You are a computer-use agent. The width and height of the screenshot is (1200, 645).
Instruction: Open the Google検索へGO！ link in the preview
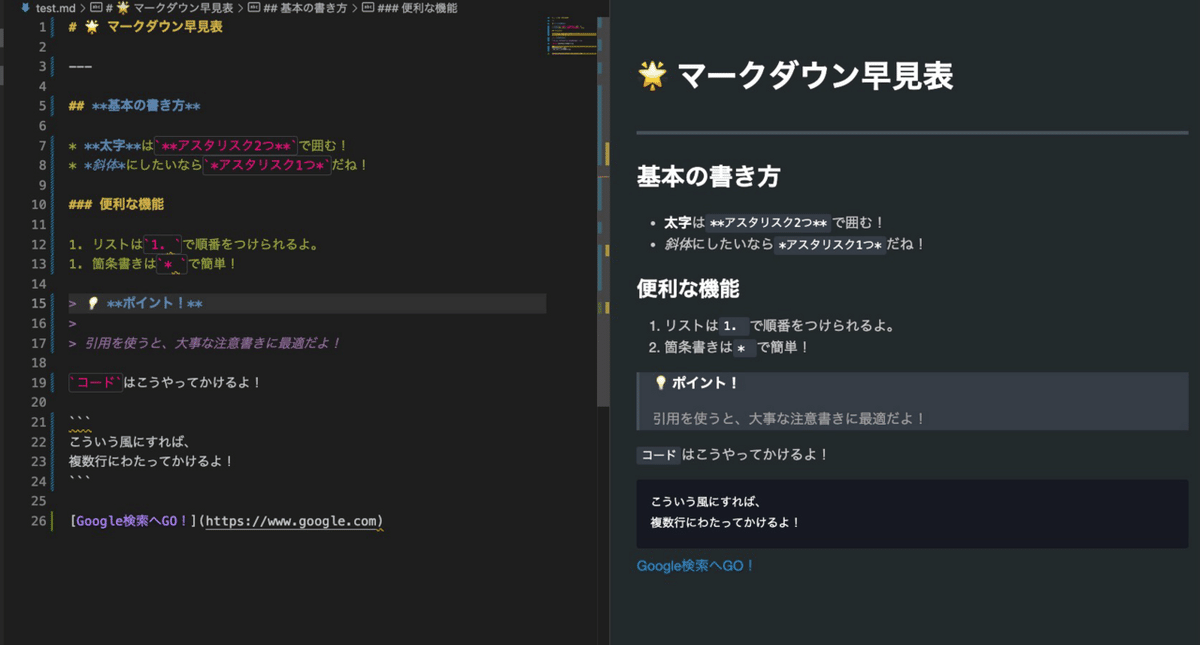click(x=695, y=566)
